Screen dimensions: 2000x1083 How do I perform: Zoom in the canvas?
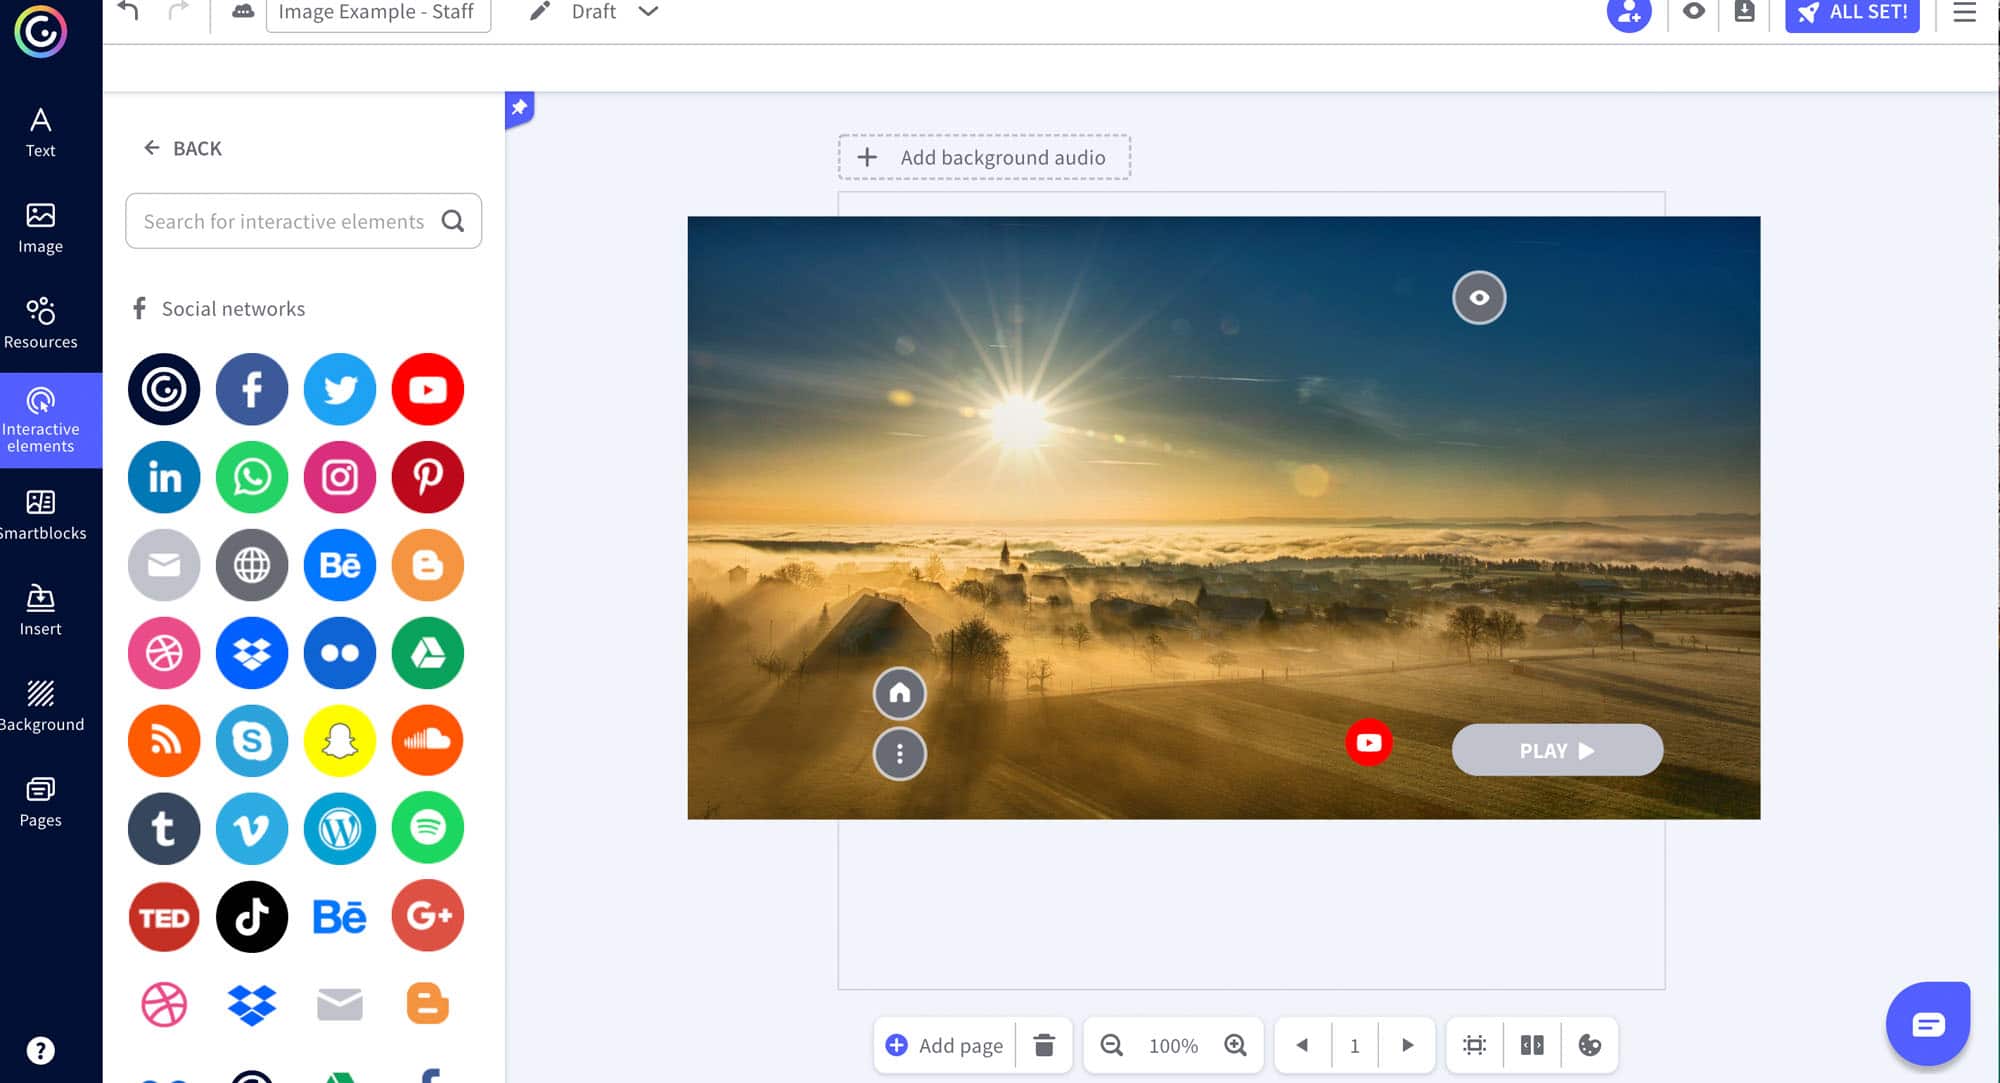[x=1236, y=1045]
